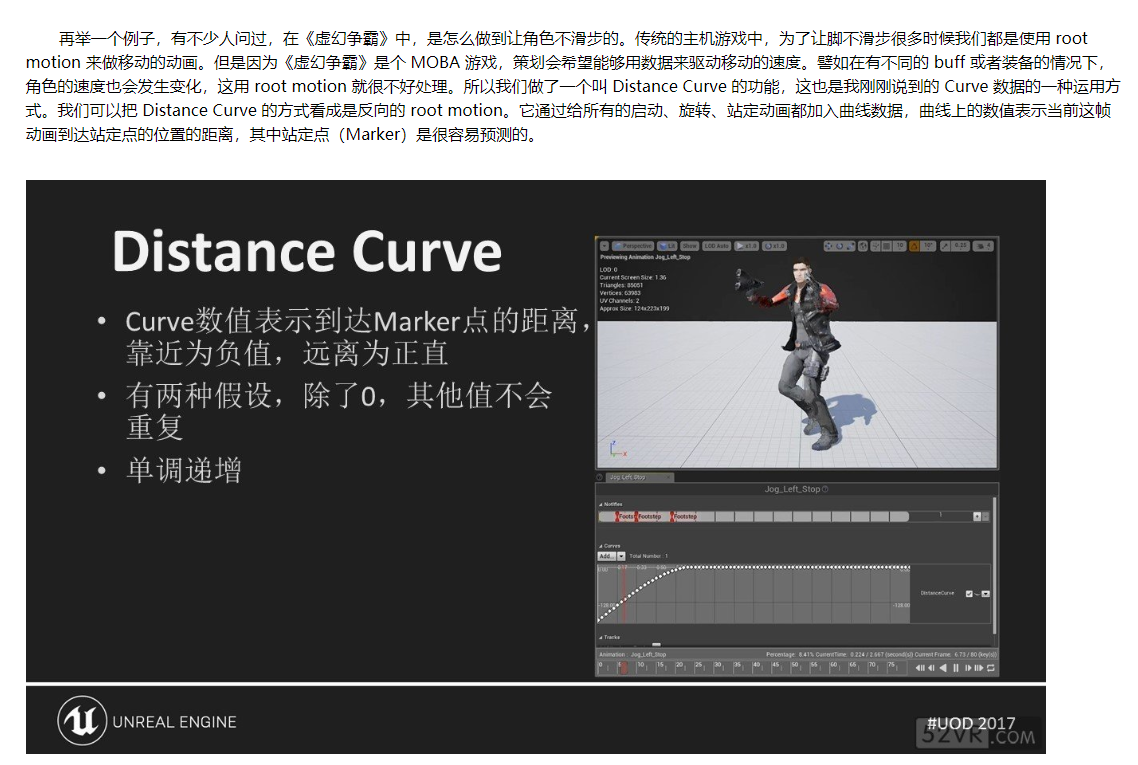Click the add notify track plus button

coord(977,516)
